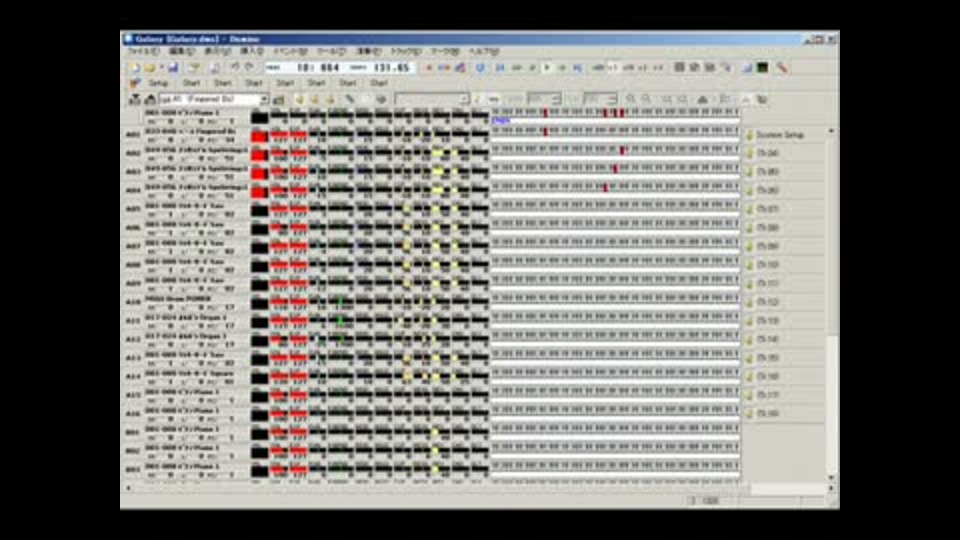
Task: Open the 挿入(I) Insert menu
Action: pyautogui.click(x=252, y=51)
